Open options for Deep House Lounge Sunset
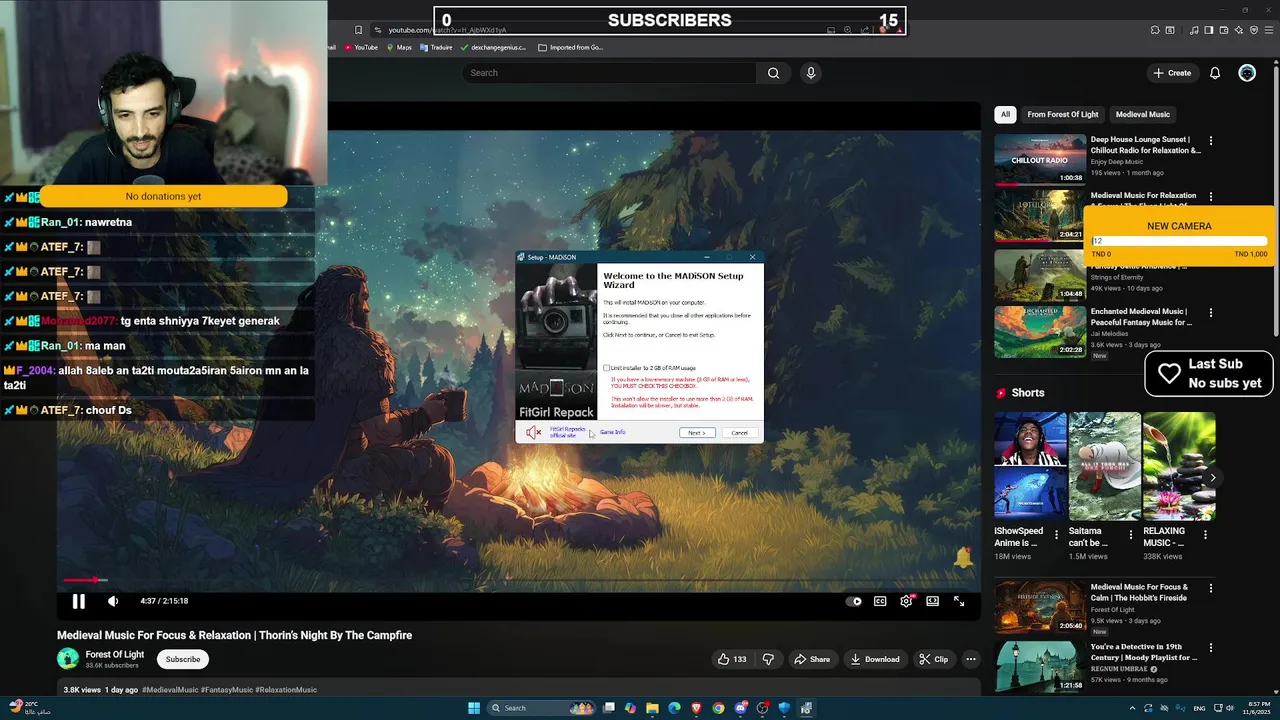 1211,141
